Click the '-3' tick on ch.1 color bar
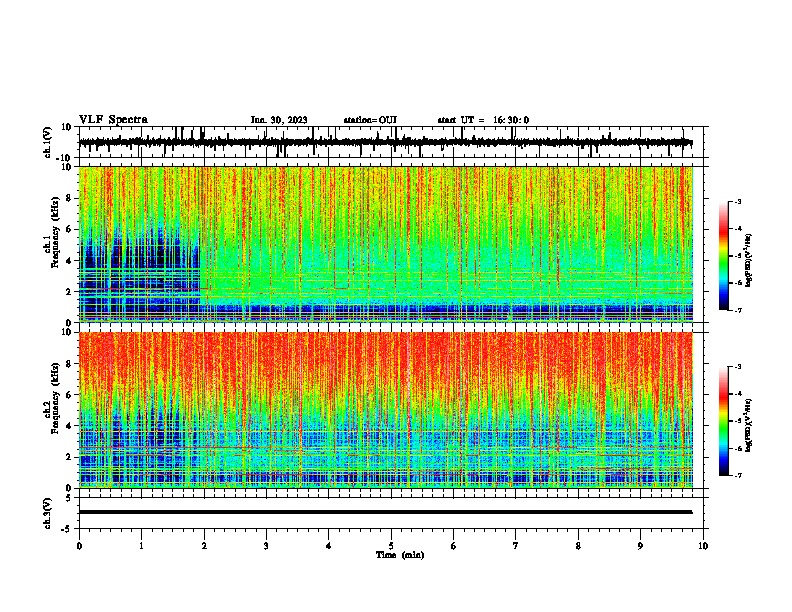 tap(737, 202)
